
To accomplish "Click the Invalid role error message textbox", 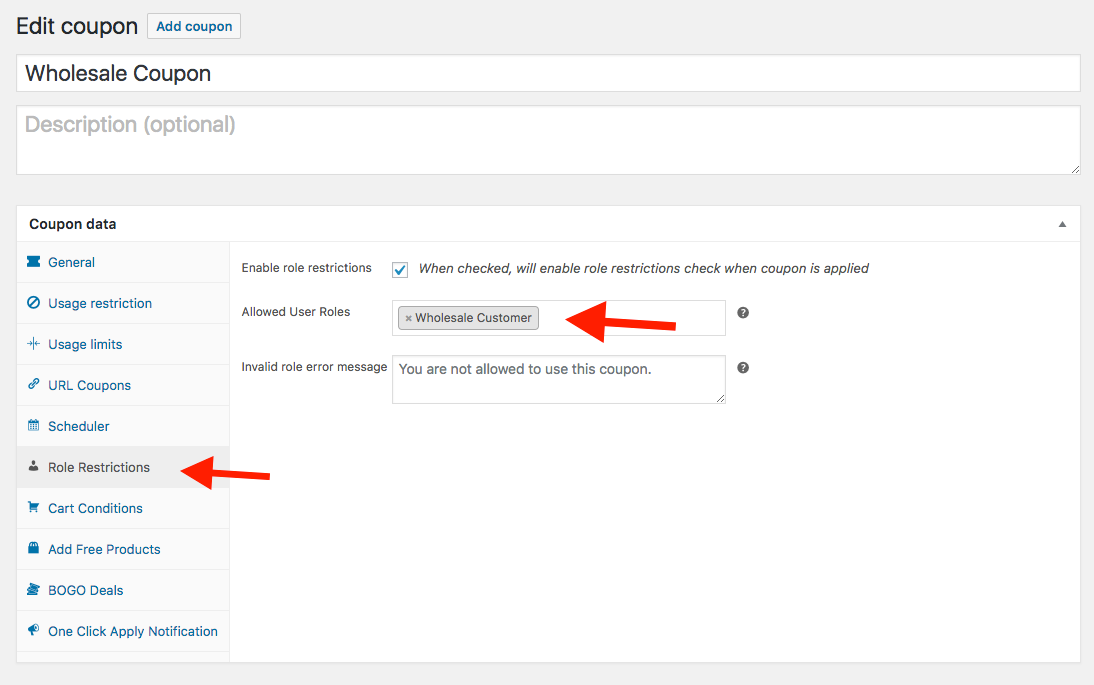I will (x=558, y=380).
